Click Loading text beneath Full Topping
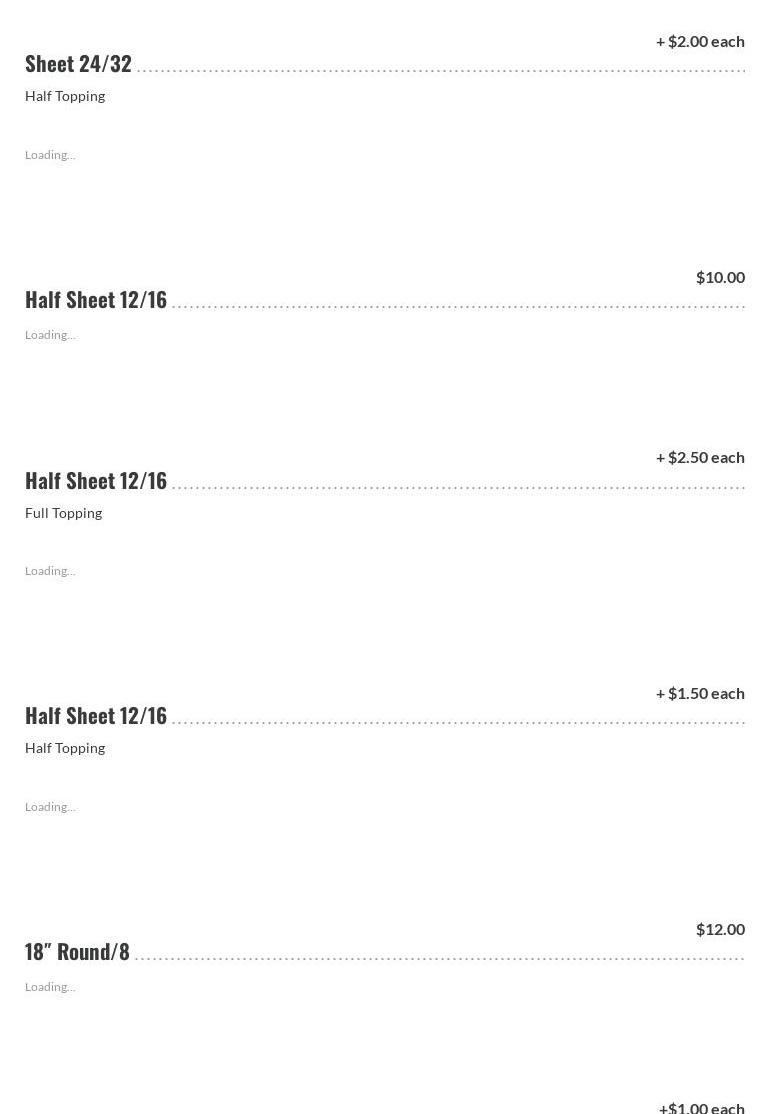The image size is (770, 1114). 50,571
